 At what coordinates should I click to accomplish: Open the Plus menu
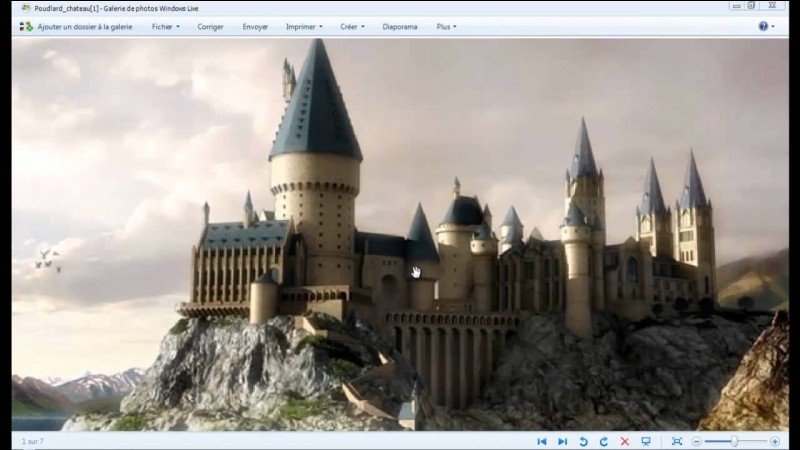(x=446, y=27)
